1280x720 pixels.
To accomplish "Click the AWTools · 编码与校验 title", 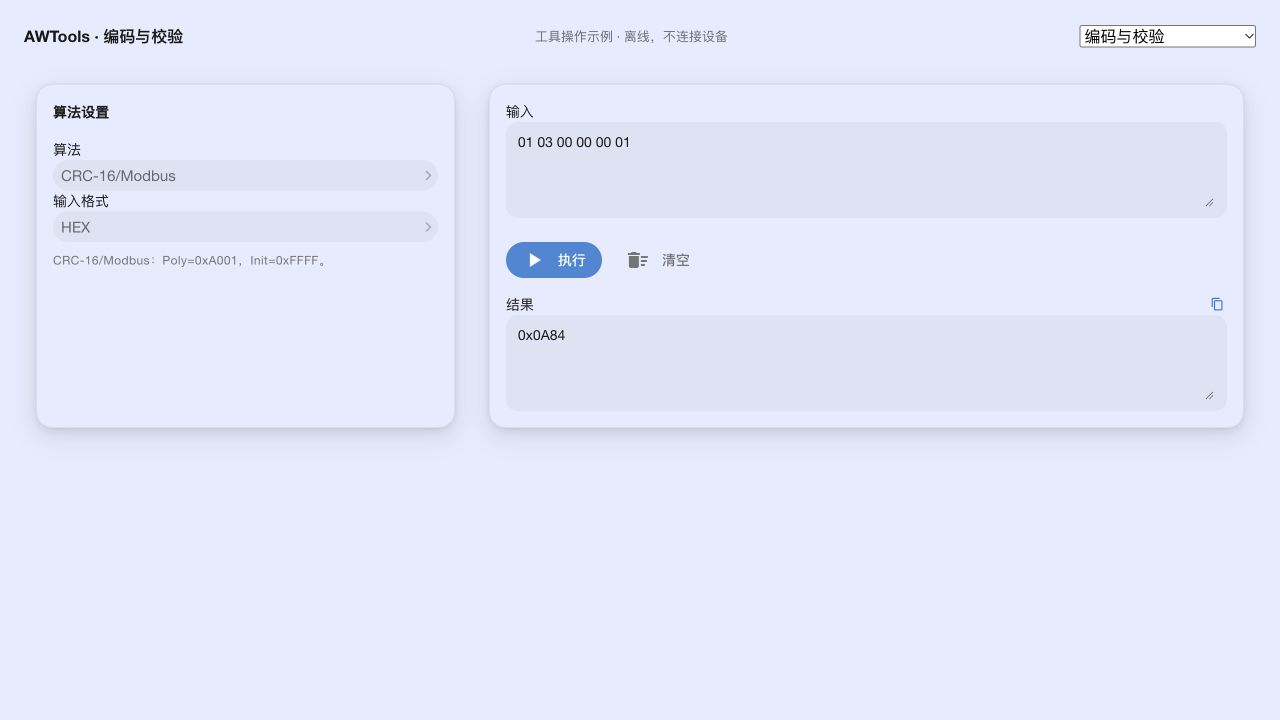I will tap(103, 36).
